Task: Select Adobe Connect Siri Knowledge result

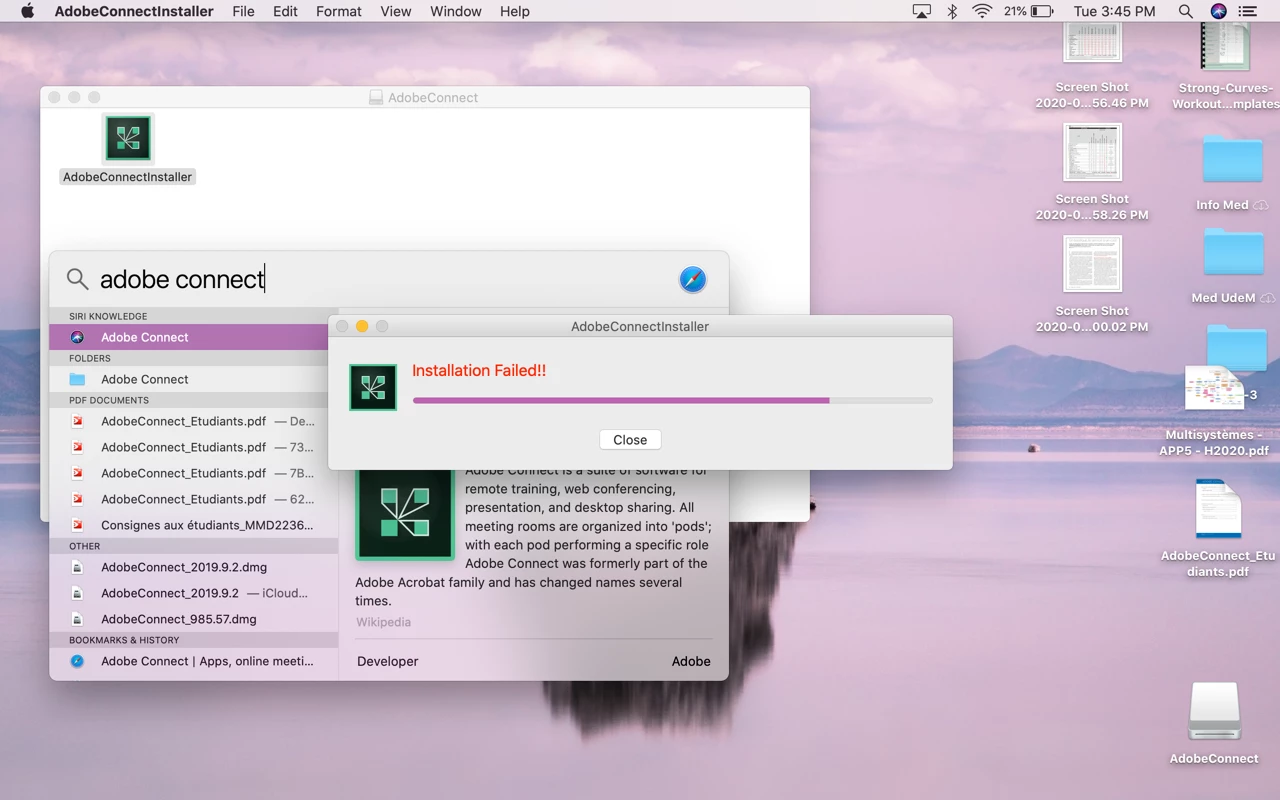Action: tap(194, 337)
